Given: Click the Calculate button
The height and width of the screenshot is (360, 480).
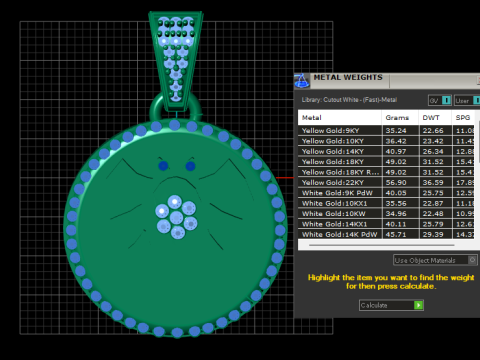Looking at the screenshot, I should [x=391, y=305].
